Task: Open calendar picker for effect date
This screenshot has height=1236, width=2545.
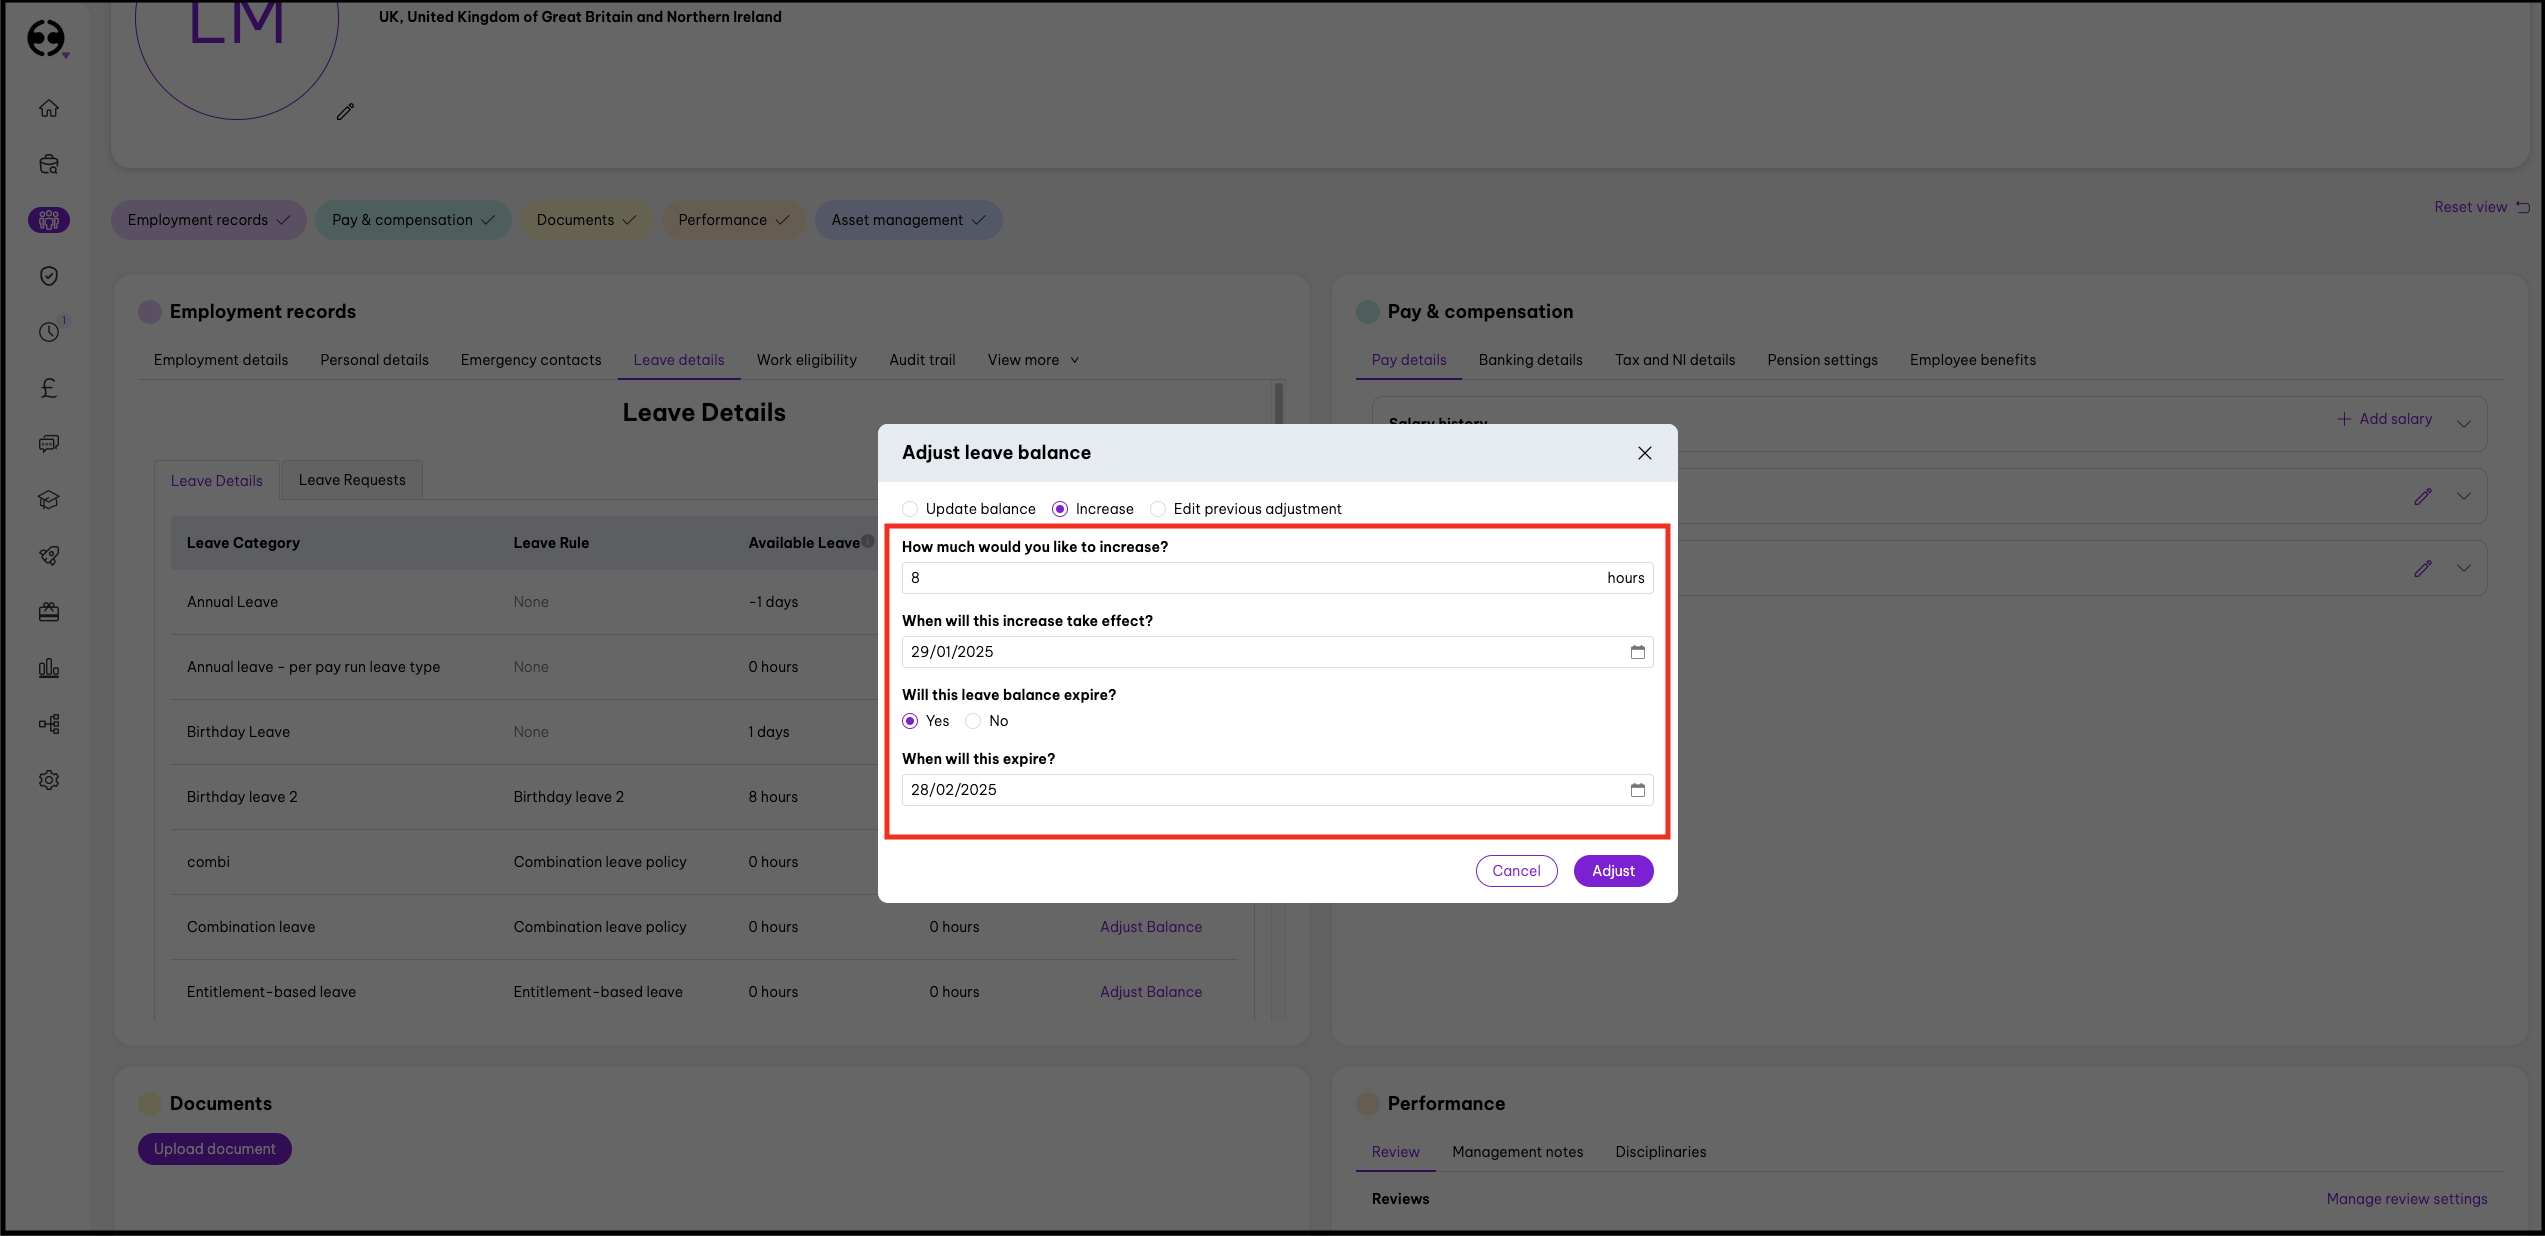Action: point(1637,652)
